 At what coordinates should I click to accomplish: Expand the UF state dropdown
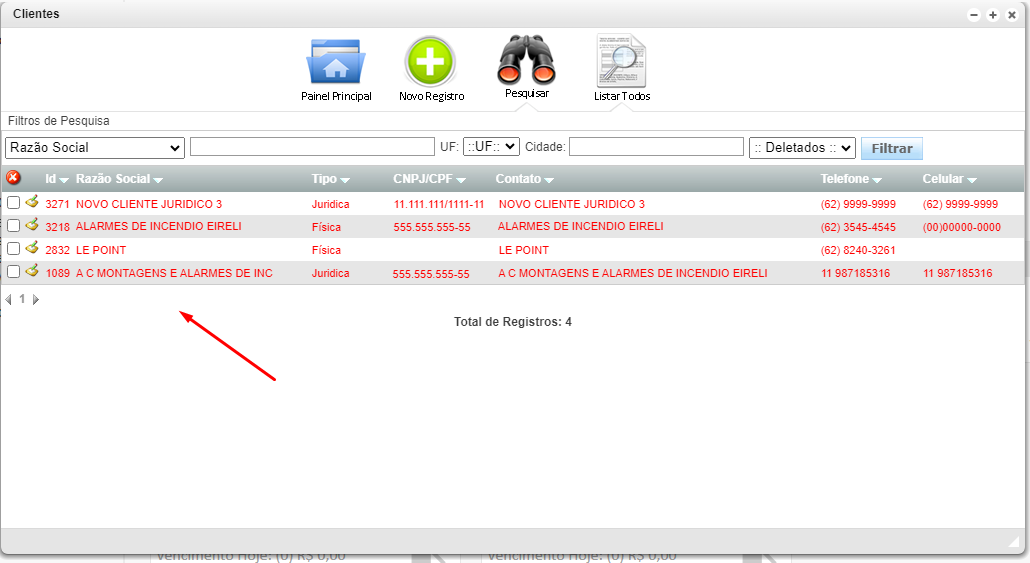[491, 147]
